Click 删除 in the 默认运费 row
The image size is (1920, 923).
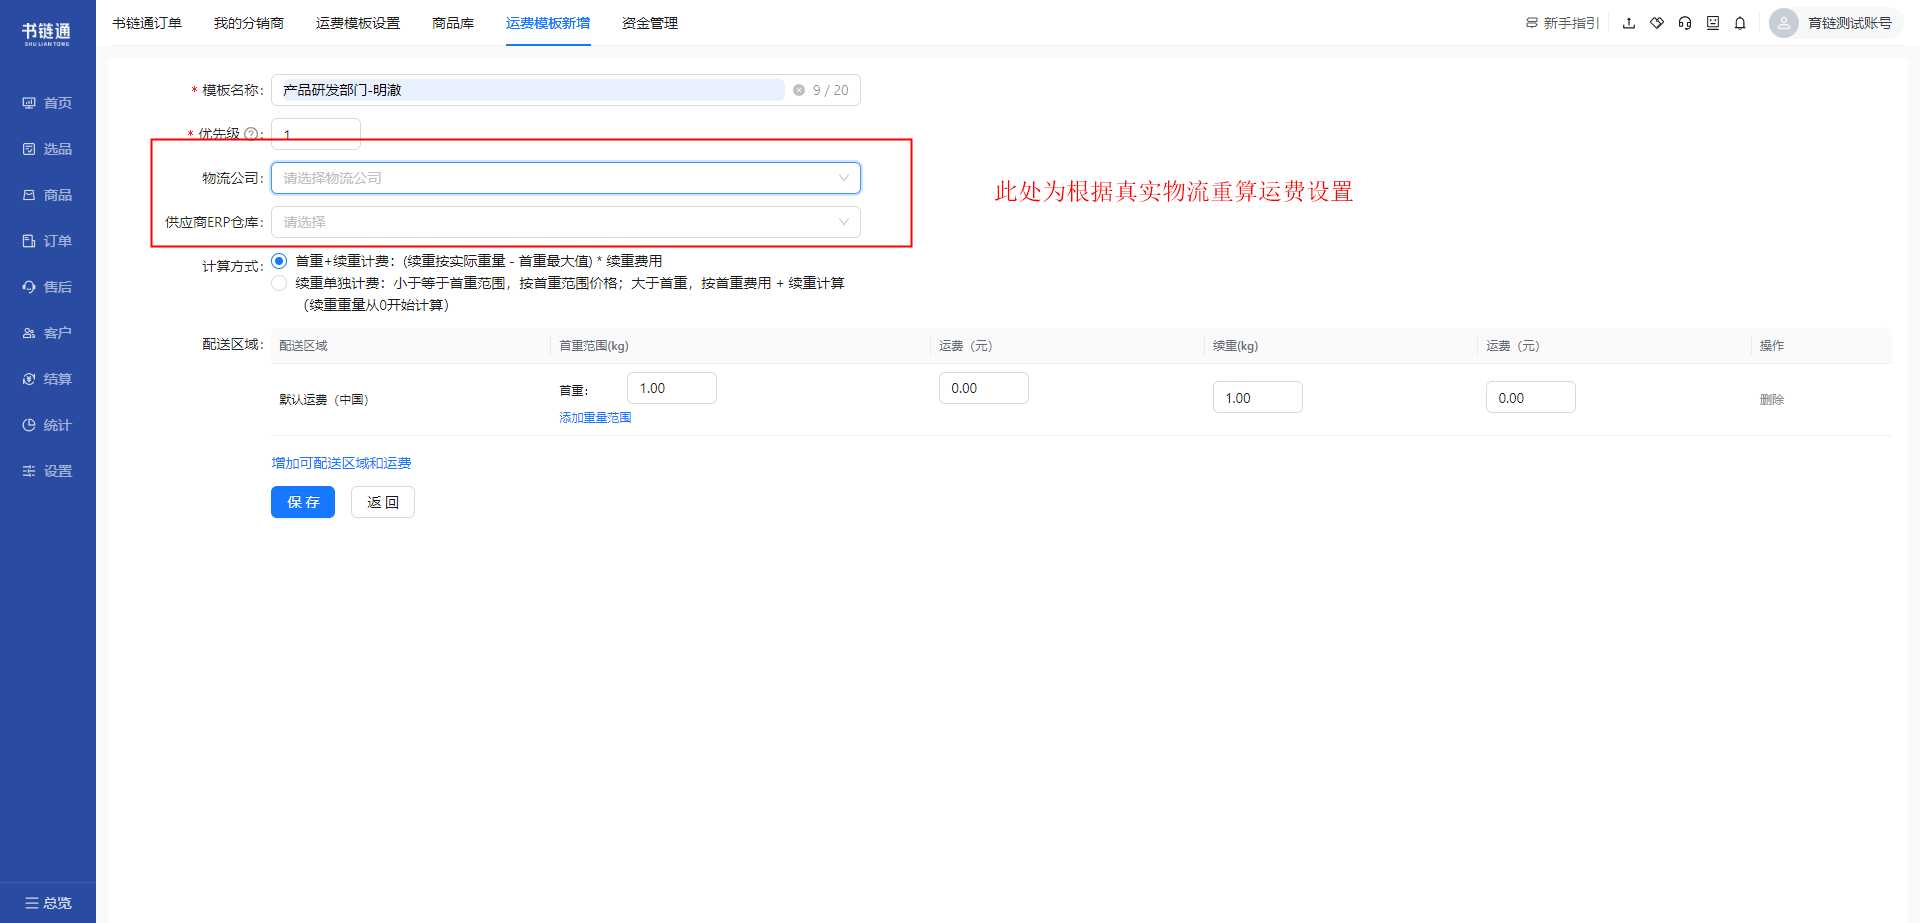point(1771,399)
